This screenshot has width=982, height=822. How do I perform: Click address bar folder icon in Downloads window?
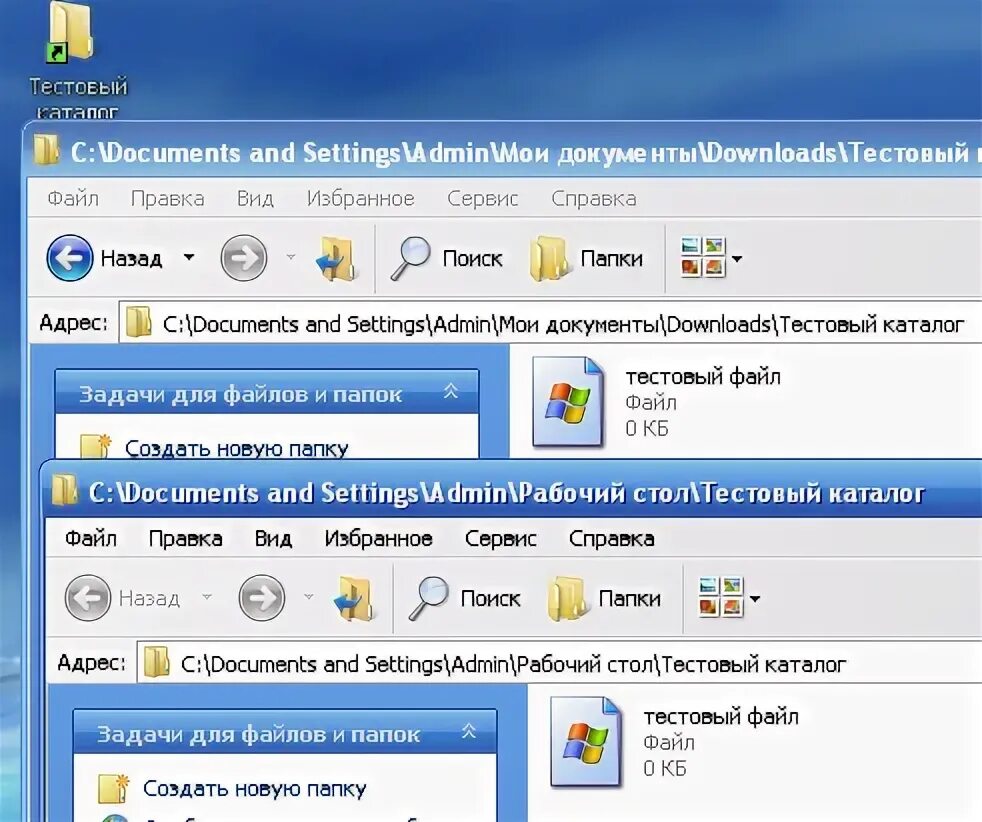point(138,322)
